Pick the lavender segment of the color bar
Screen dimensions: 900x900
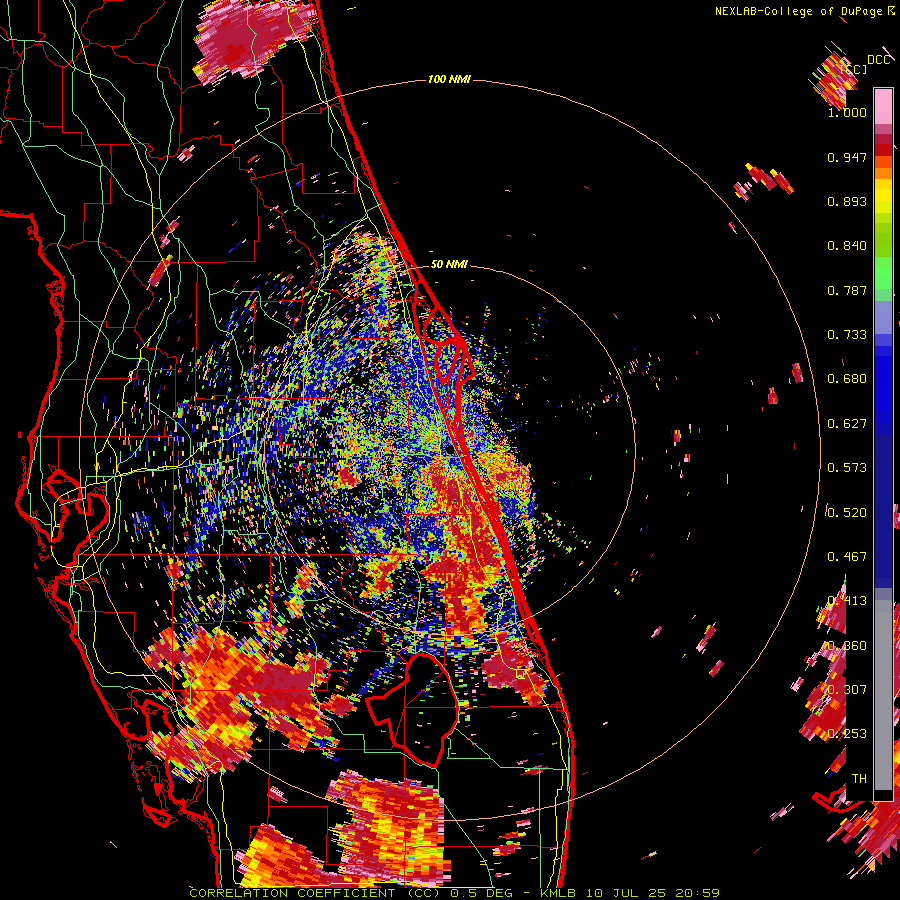[x=883, y=319]
